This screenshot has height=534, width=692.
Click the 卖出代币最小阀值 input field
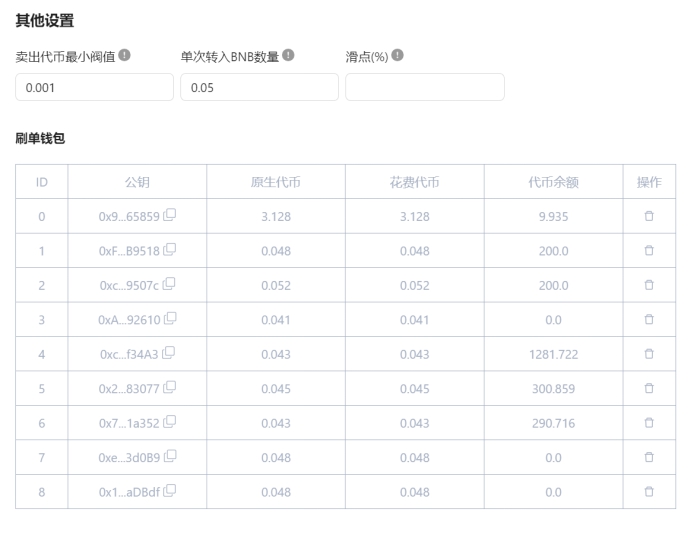94,87
